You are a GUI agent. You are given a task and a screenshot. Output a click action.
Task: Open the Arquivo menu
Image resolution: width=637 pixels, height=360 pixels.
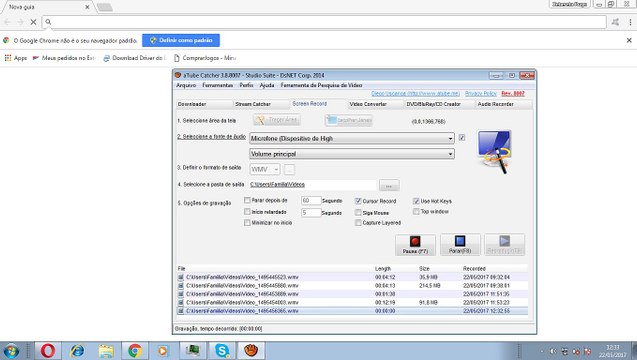coord(186,85)
